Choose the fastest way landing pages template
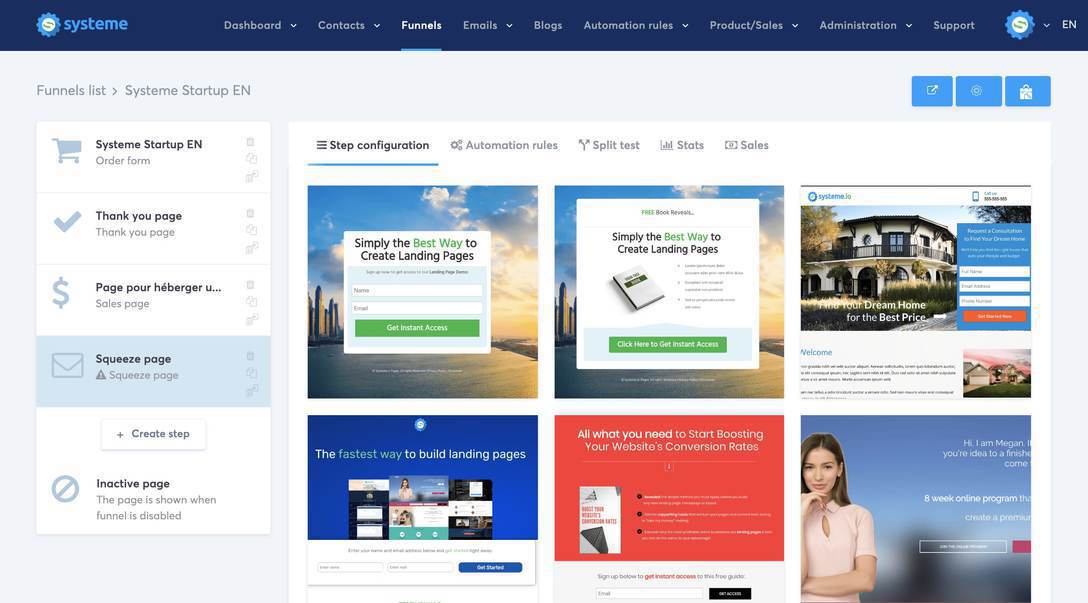 coord(423,509)
